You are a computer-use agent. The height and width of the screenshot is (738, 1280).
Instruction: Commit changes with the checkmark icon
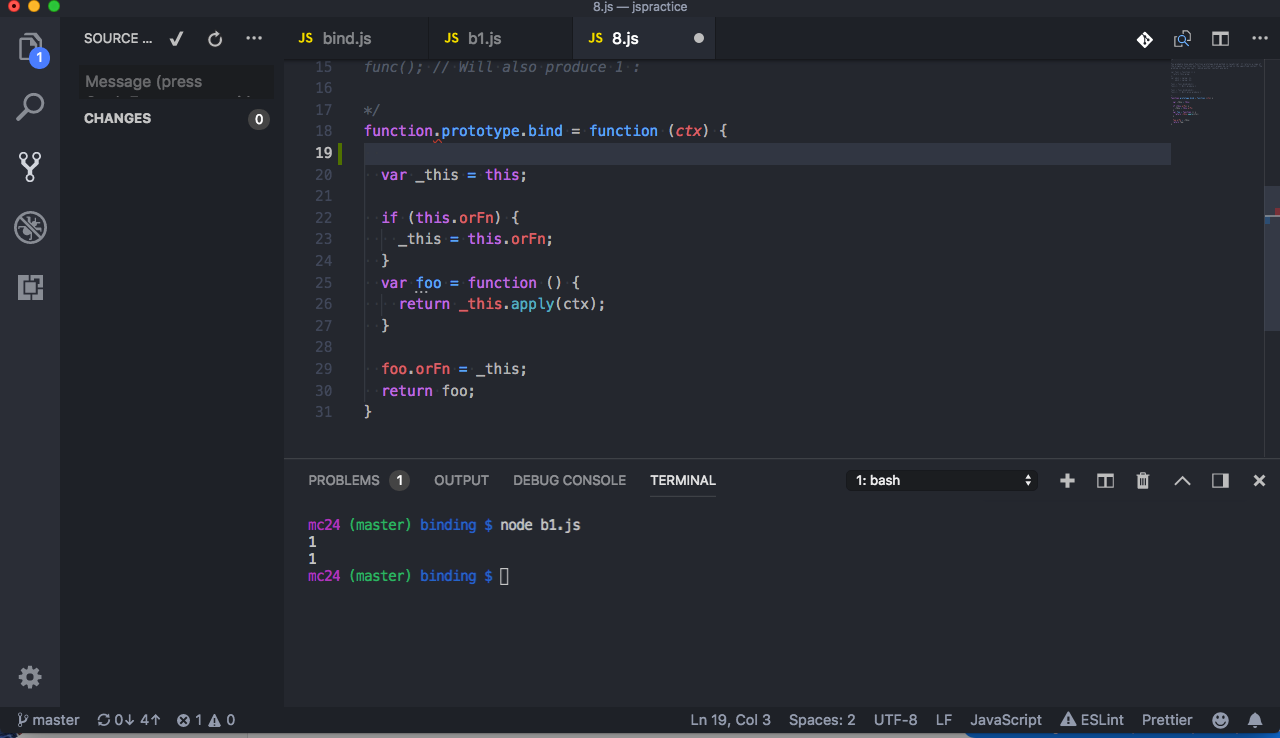pos(176,38)
